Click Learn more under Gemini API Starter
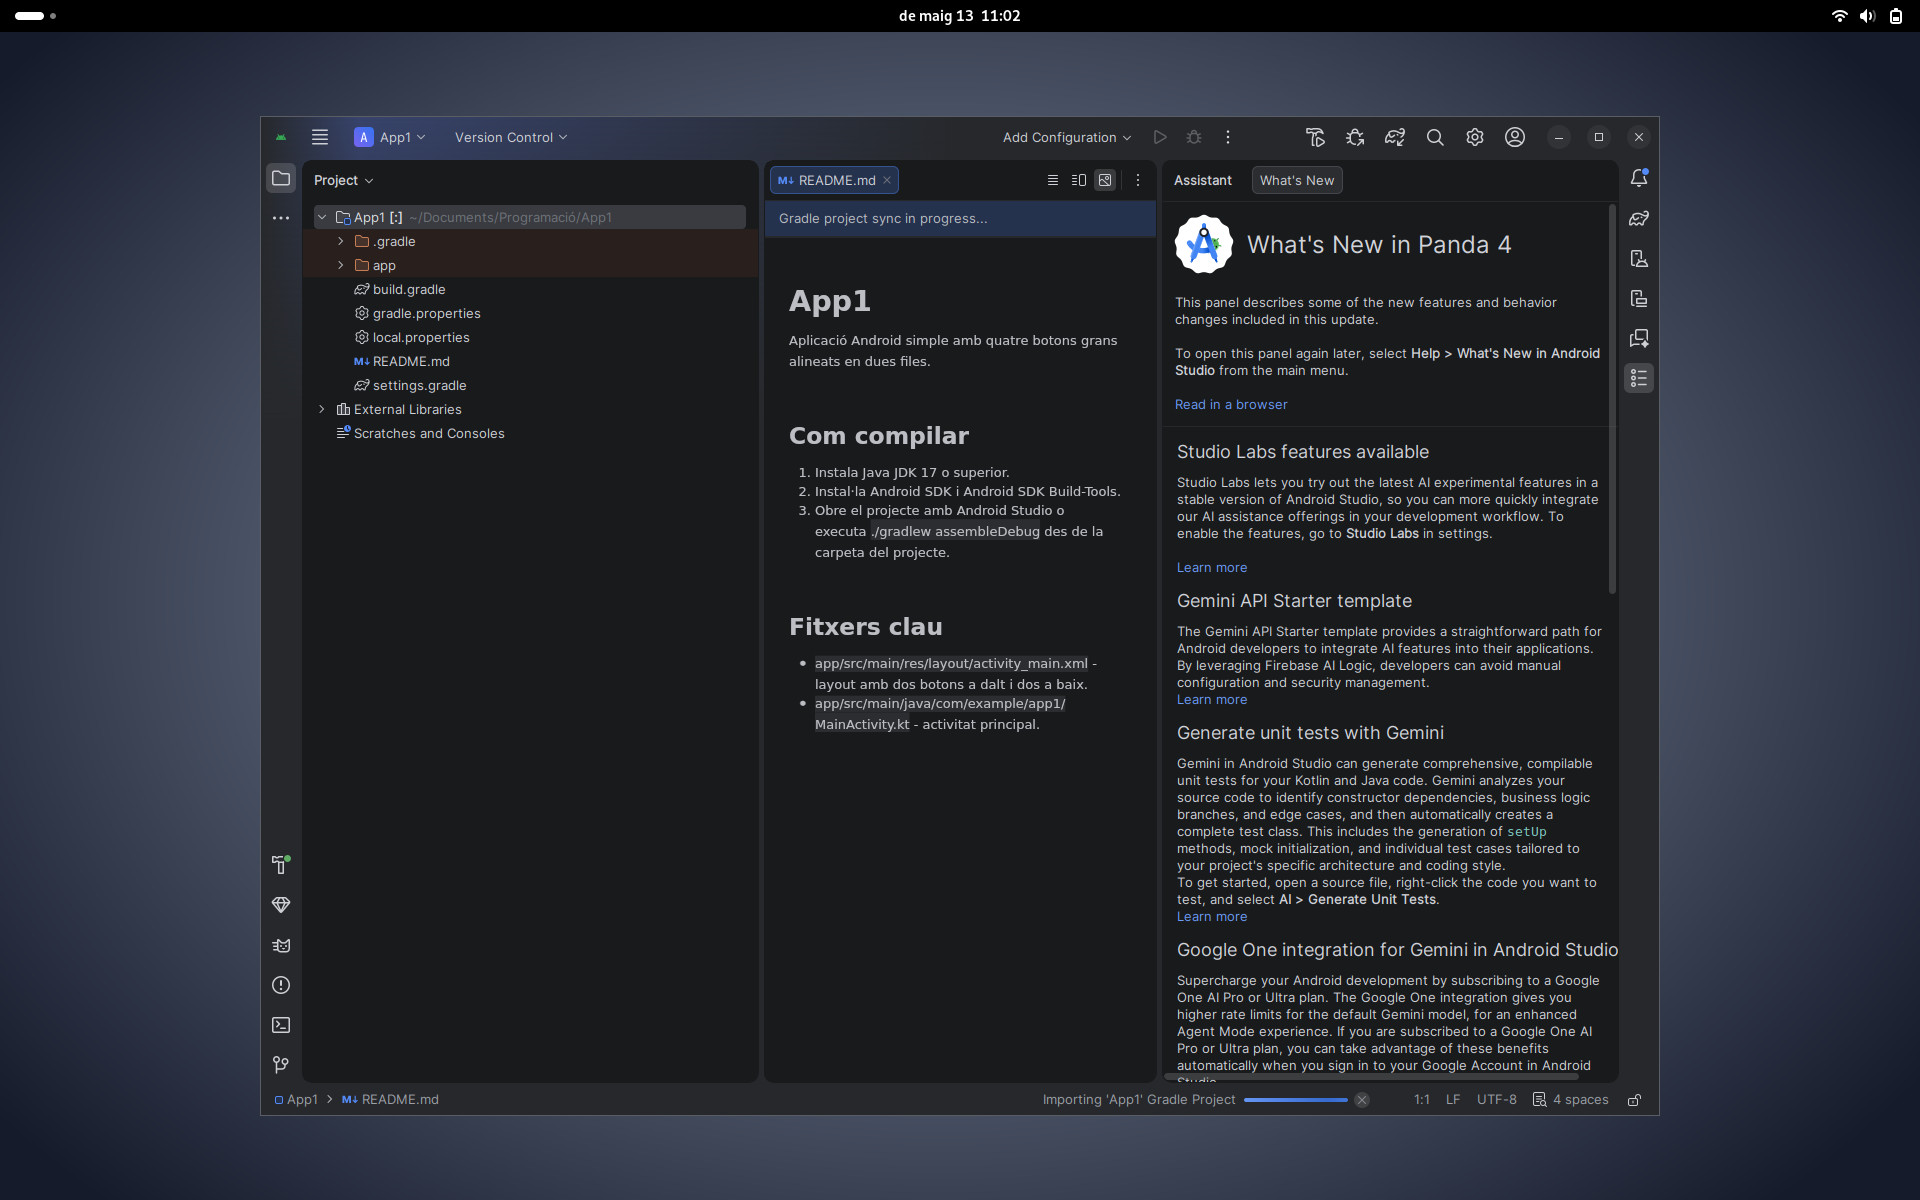This screenshot has height=1200, width=1920. (x=1212, y=700)
